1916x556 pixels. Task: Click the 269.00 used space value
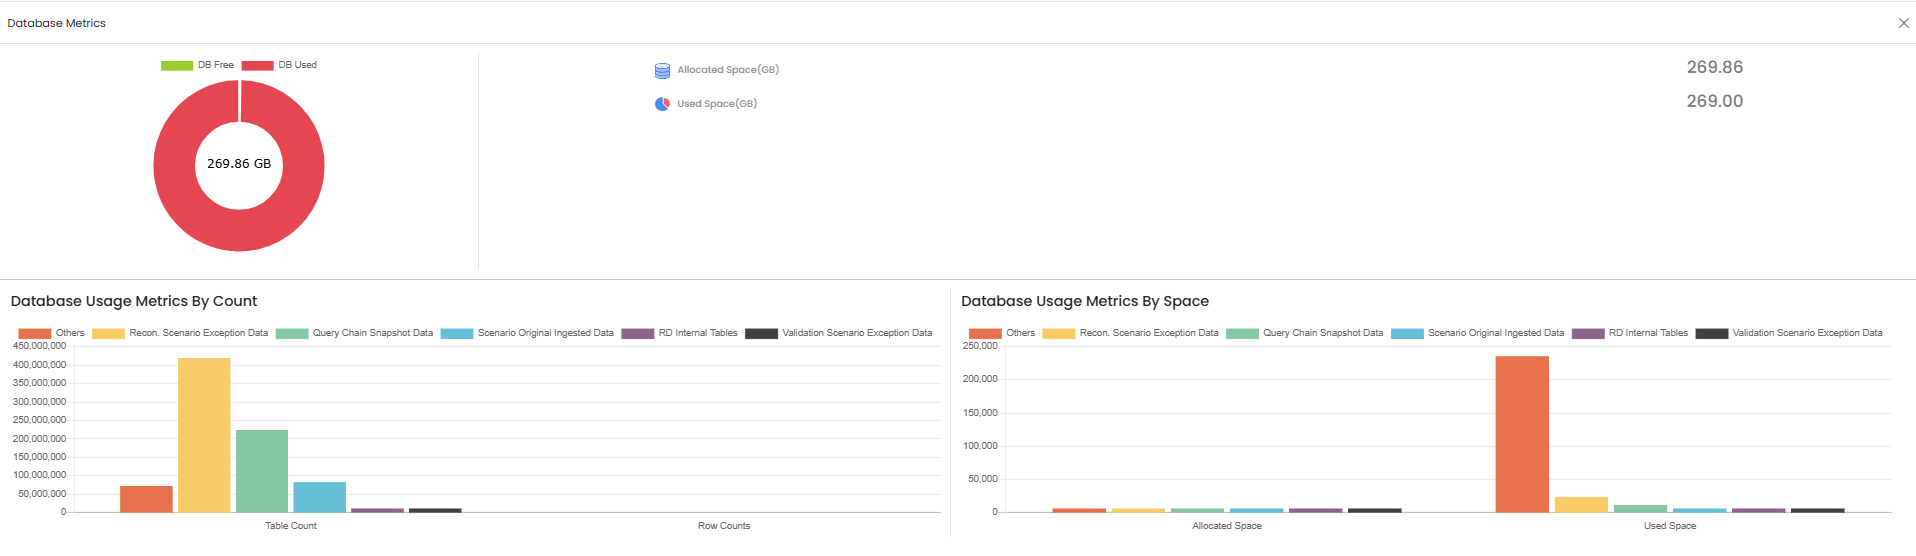[1715, 101]
